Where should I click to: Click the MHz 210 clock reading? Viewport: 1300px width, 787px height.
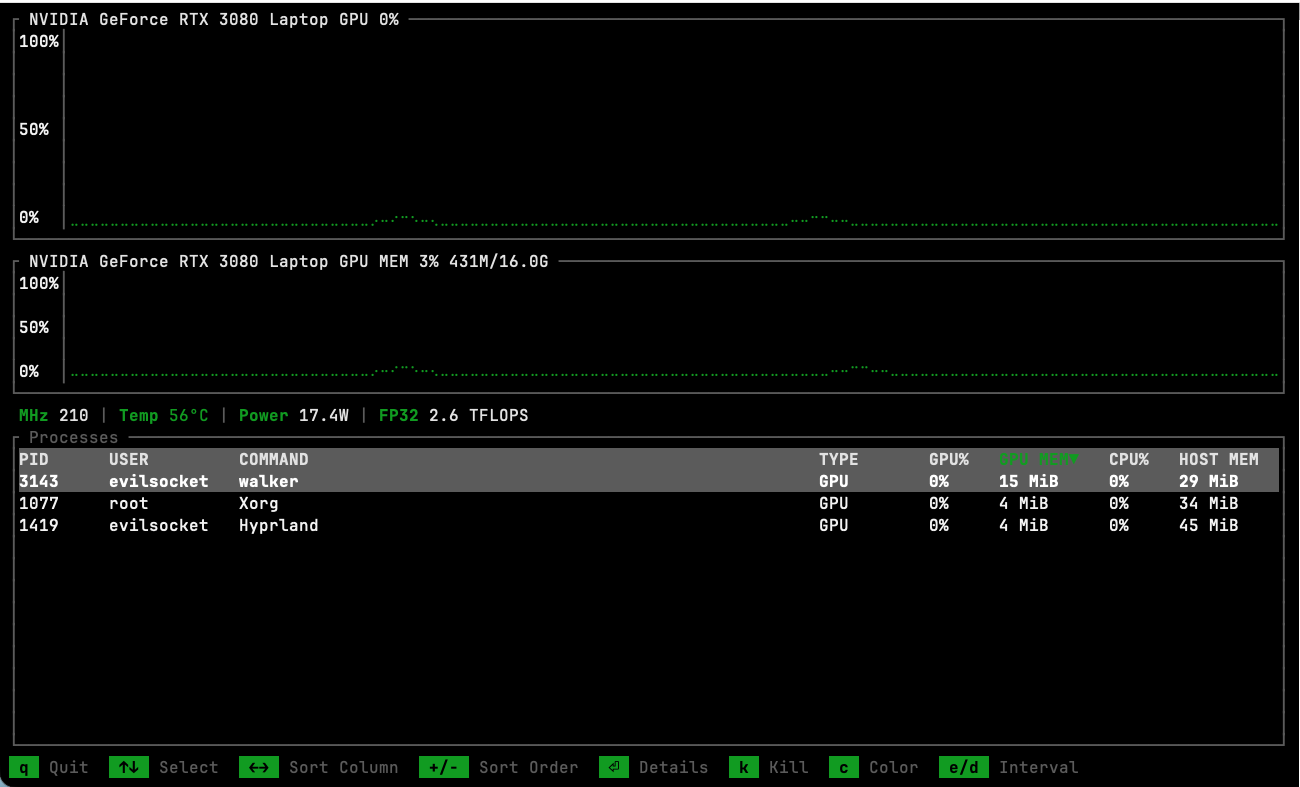(54, 415)
